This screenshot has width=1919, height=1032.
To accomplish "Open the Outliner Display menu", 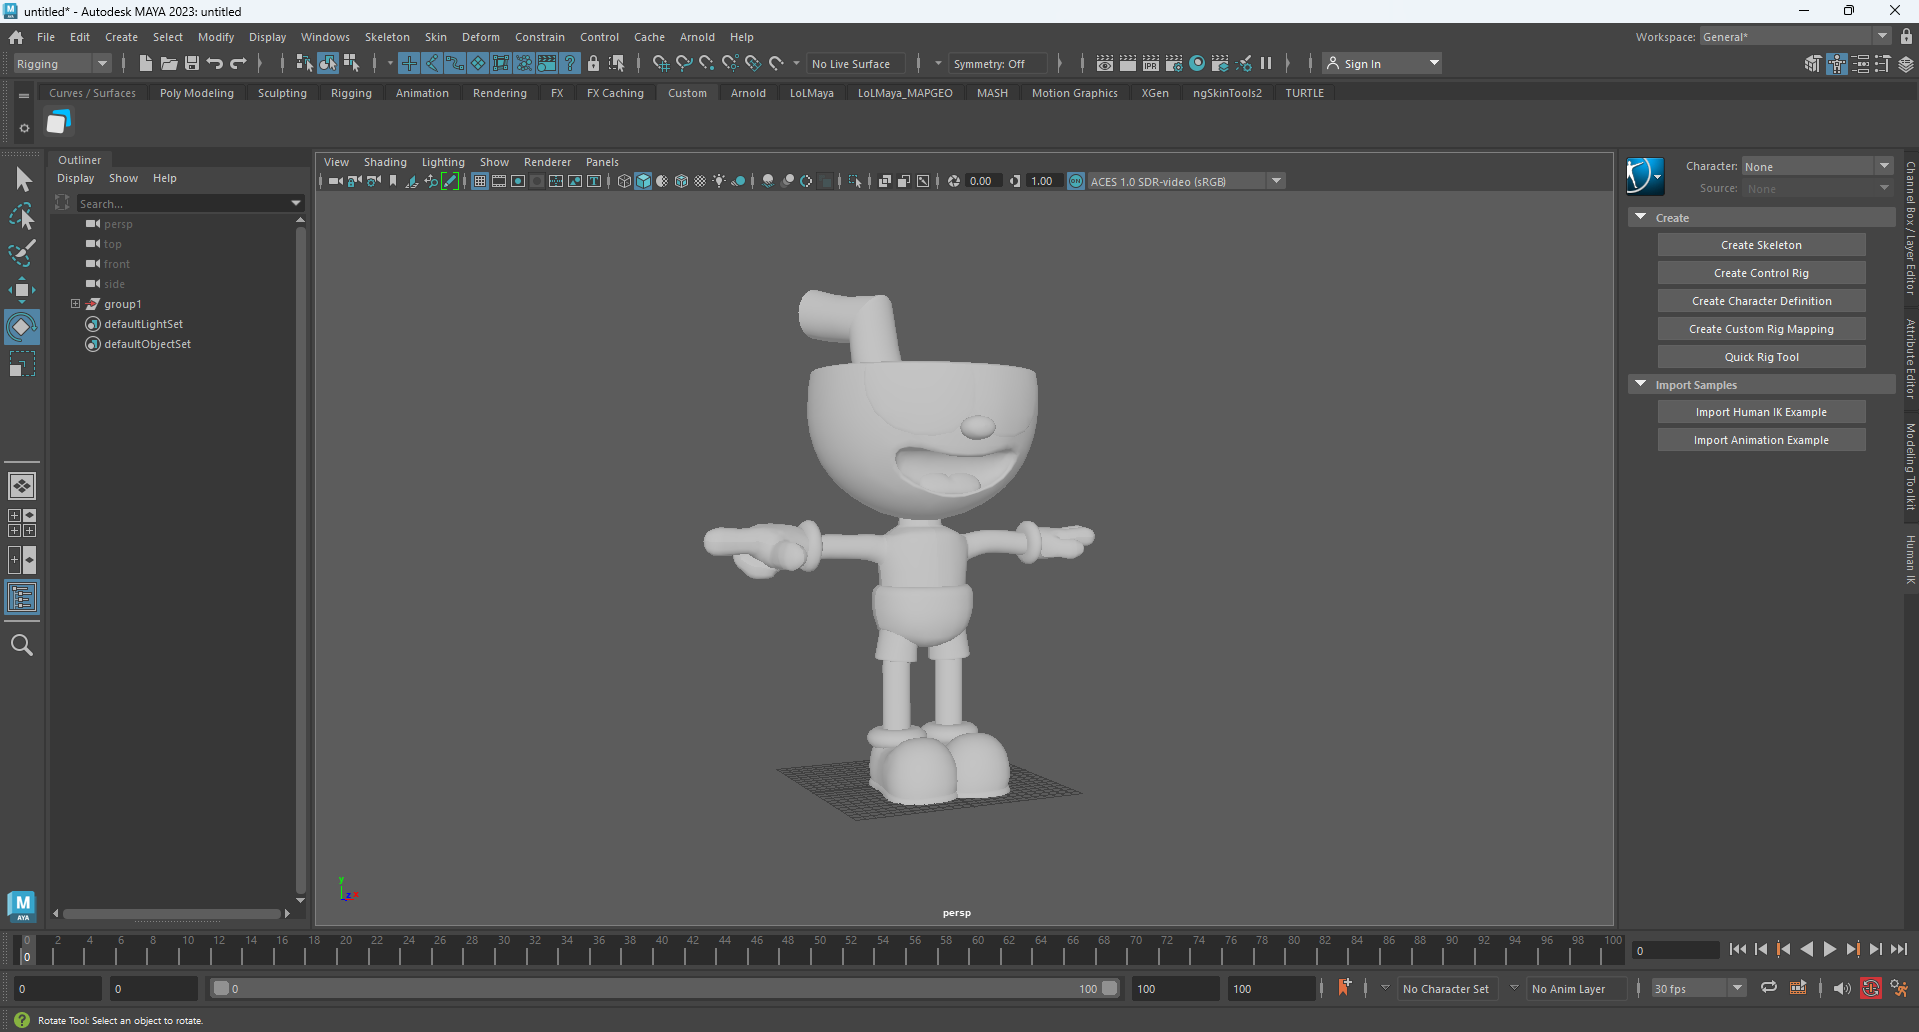I will [75, 178].
